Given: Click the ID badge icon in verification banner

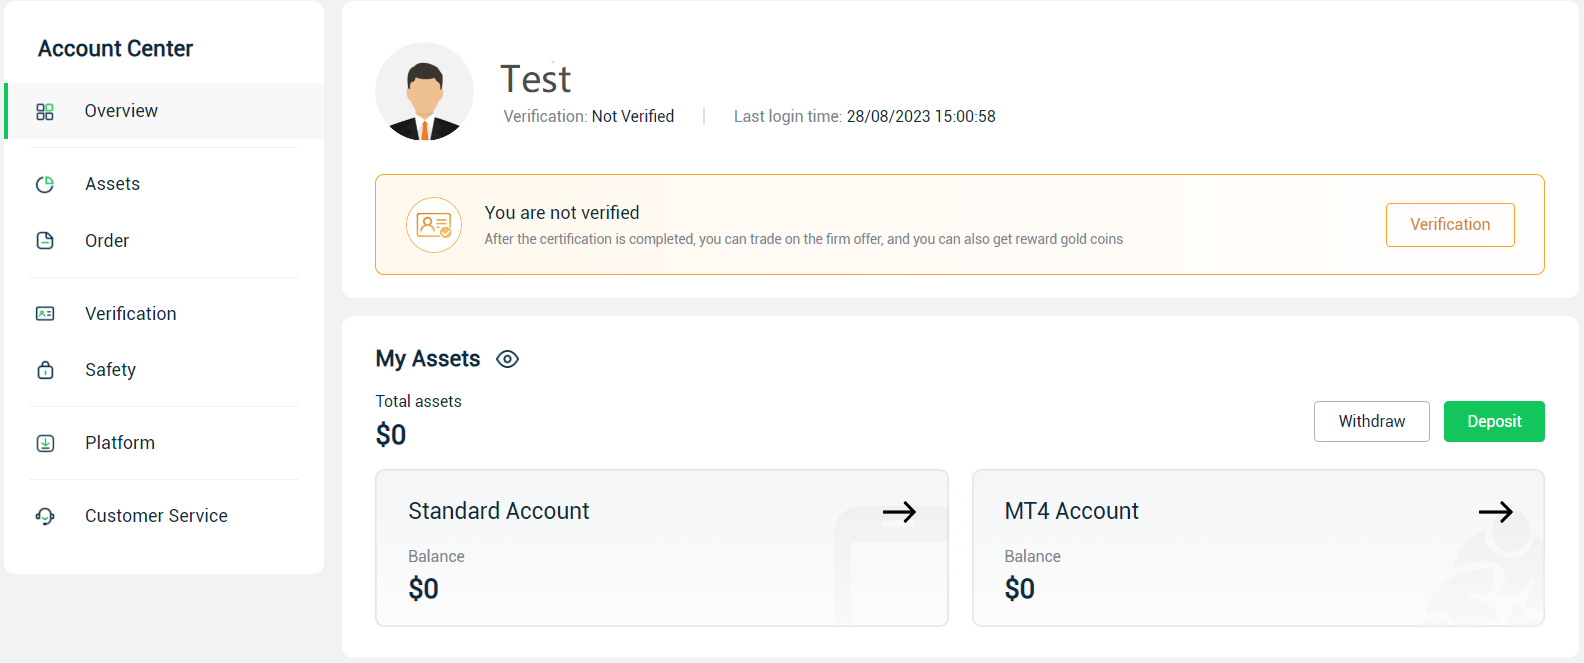Looking at the screenshot, I should (x=433, y=224).
